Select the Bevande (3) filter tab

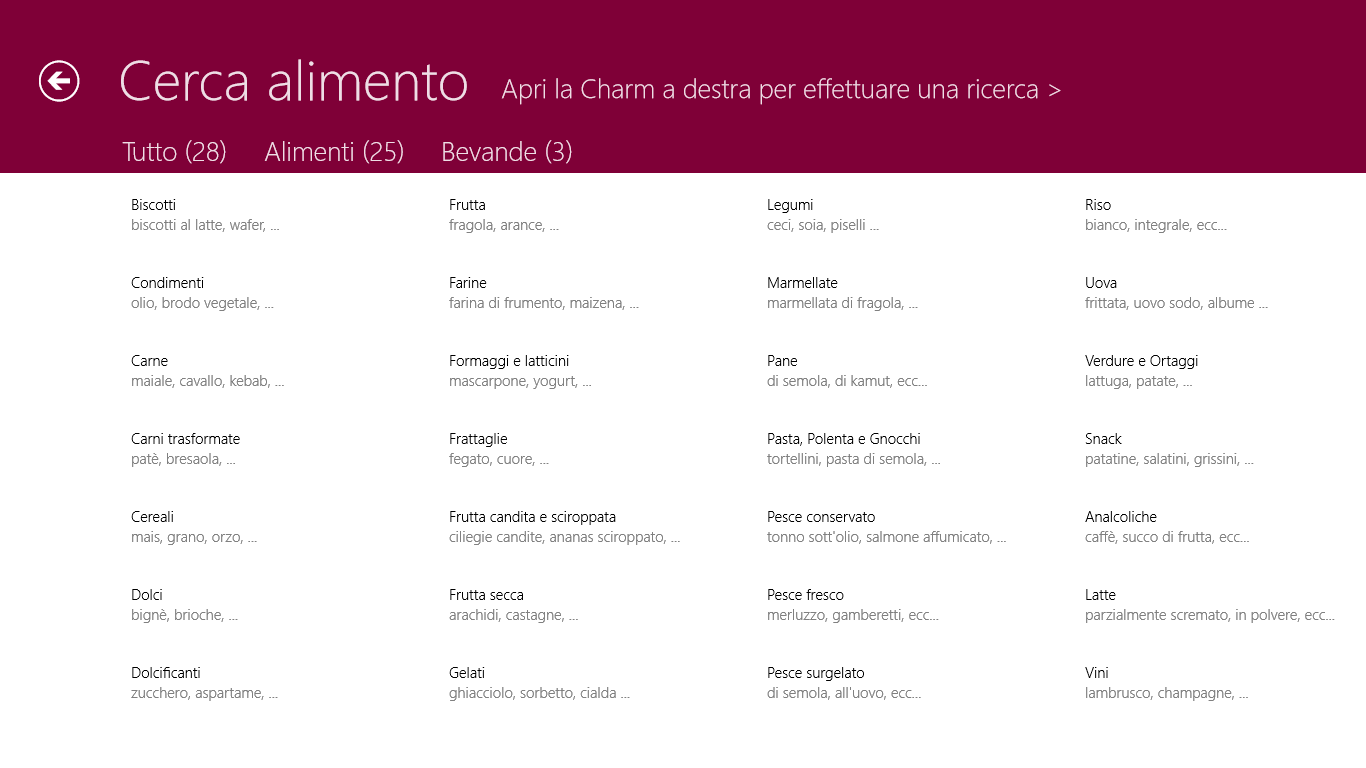click(506, 151)
